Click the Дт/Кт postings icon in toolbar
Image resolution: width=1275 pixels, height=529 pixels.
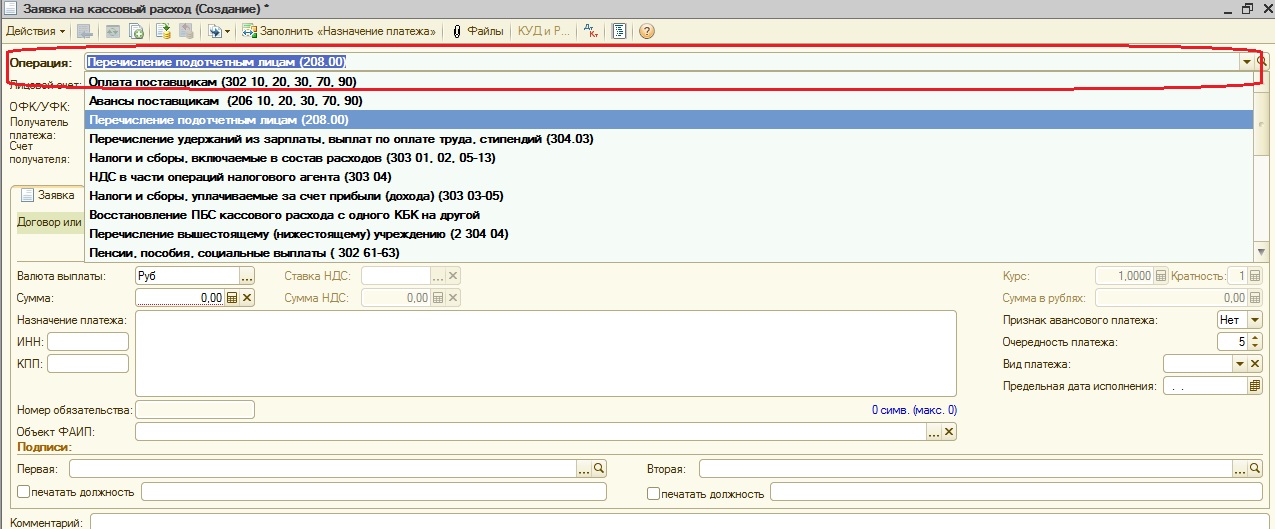590,31
